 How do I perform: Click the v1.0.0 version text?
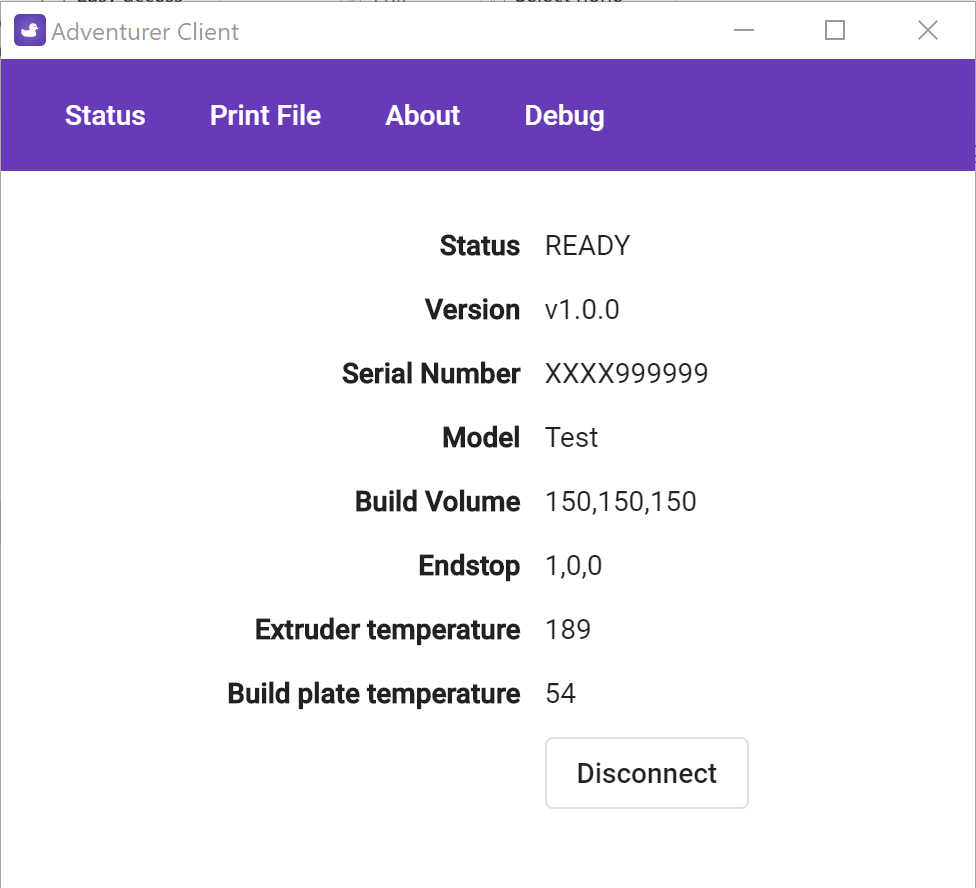click(582, 310)
